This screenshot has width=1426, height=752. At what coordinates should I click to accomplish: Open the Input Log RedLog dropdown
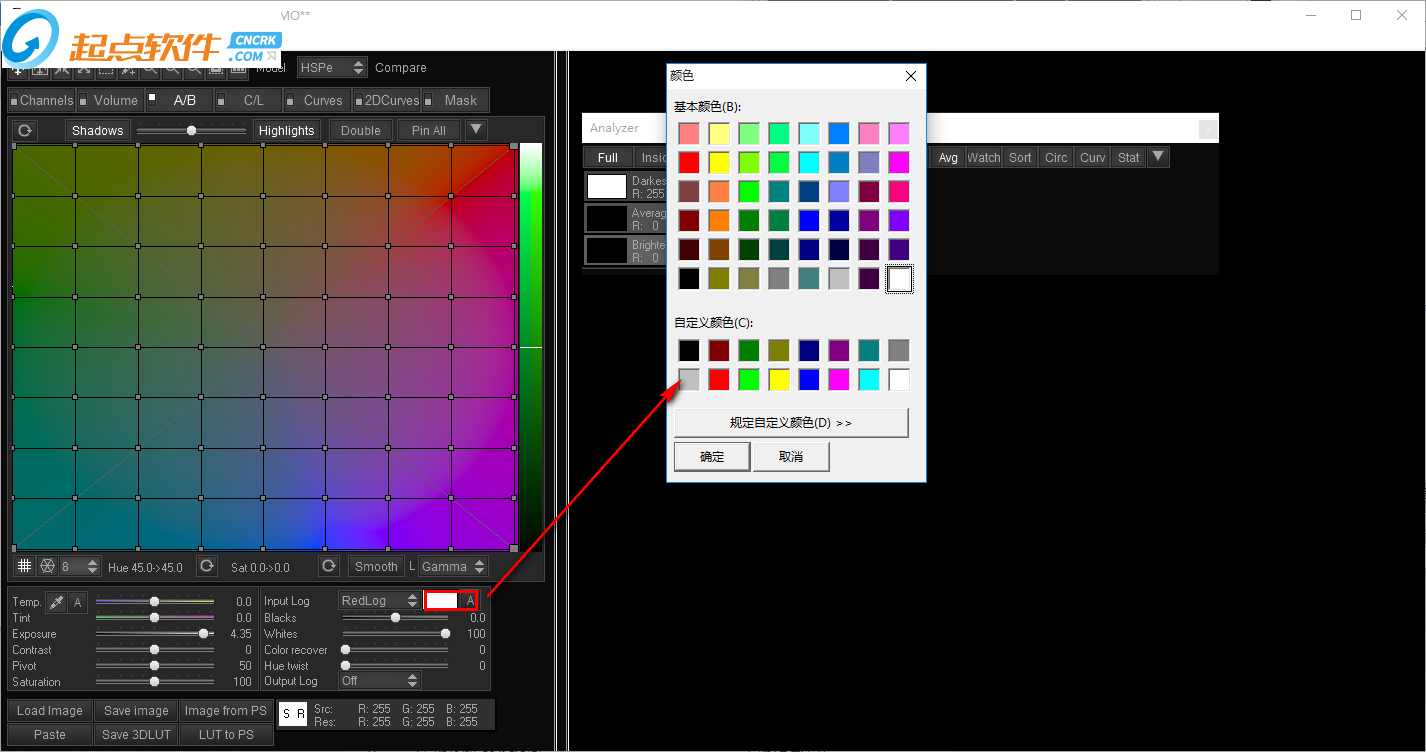coord(378,601)
